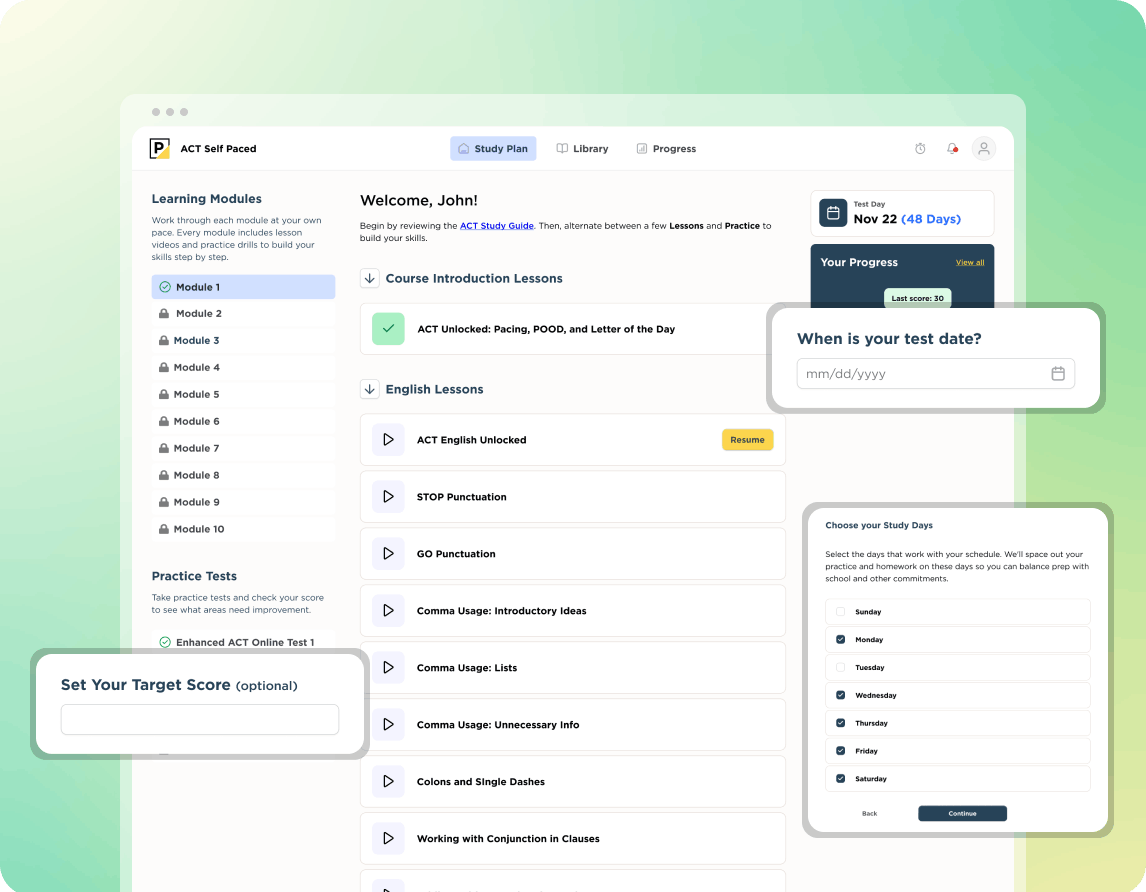Check the Sunday study day
Viewport: 1146px width, 892px height.
840,611
